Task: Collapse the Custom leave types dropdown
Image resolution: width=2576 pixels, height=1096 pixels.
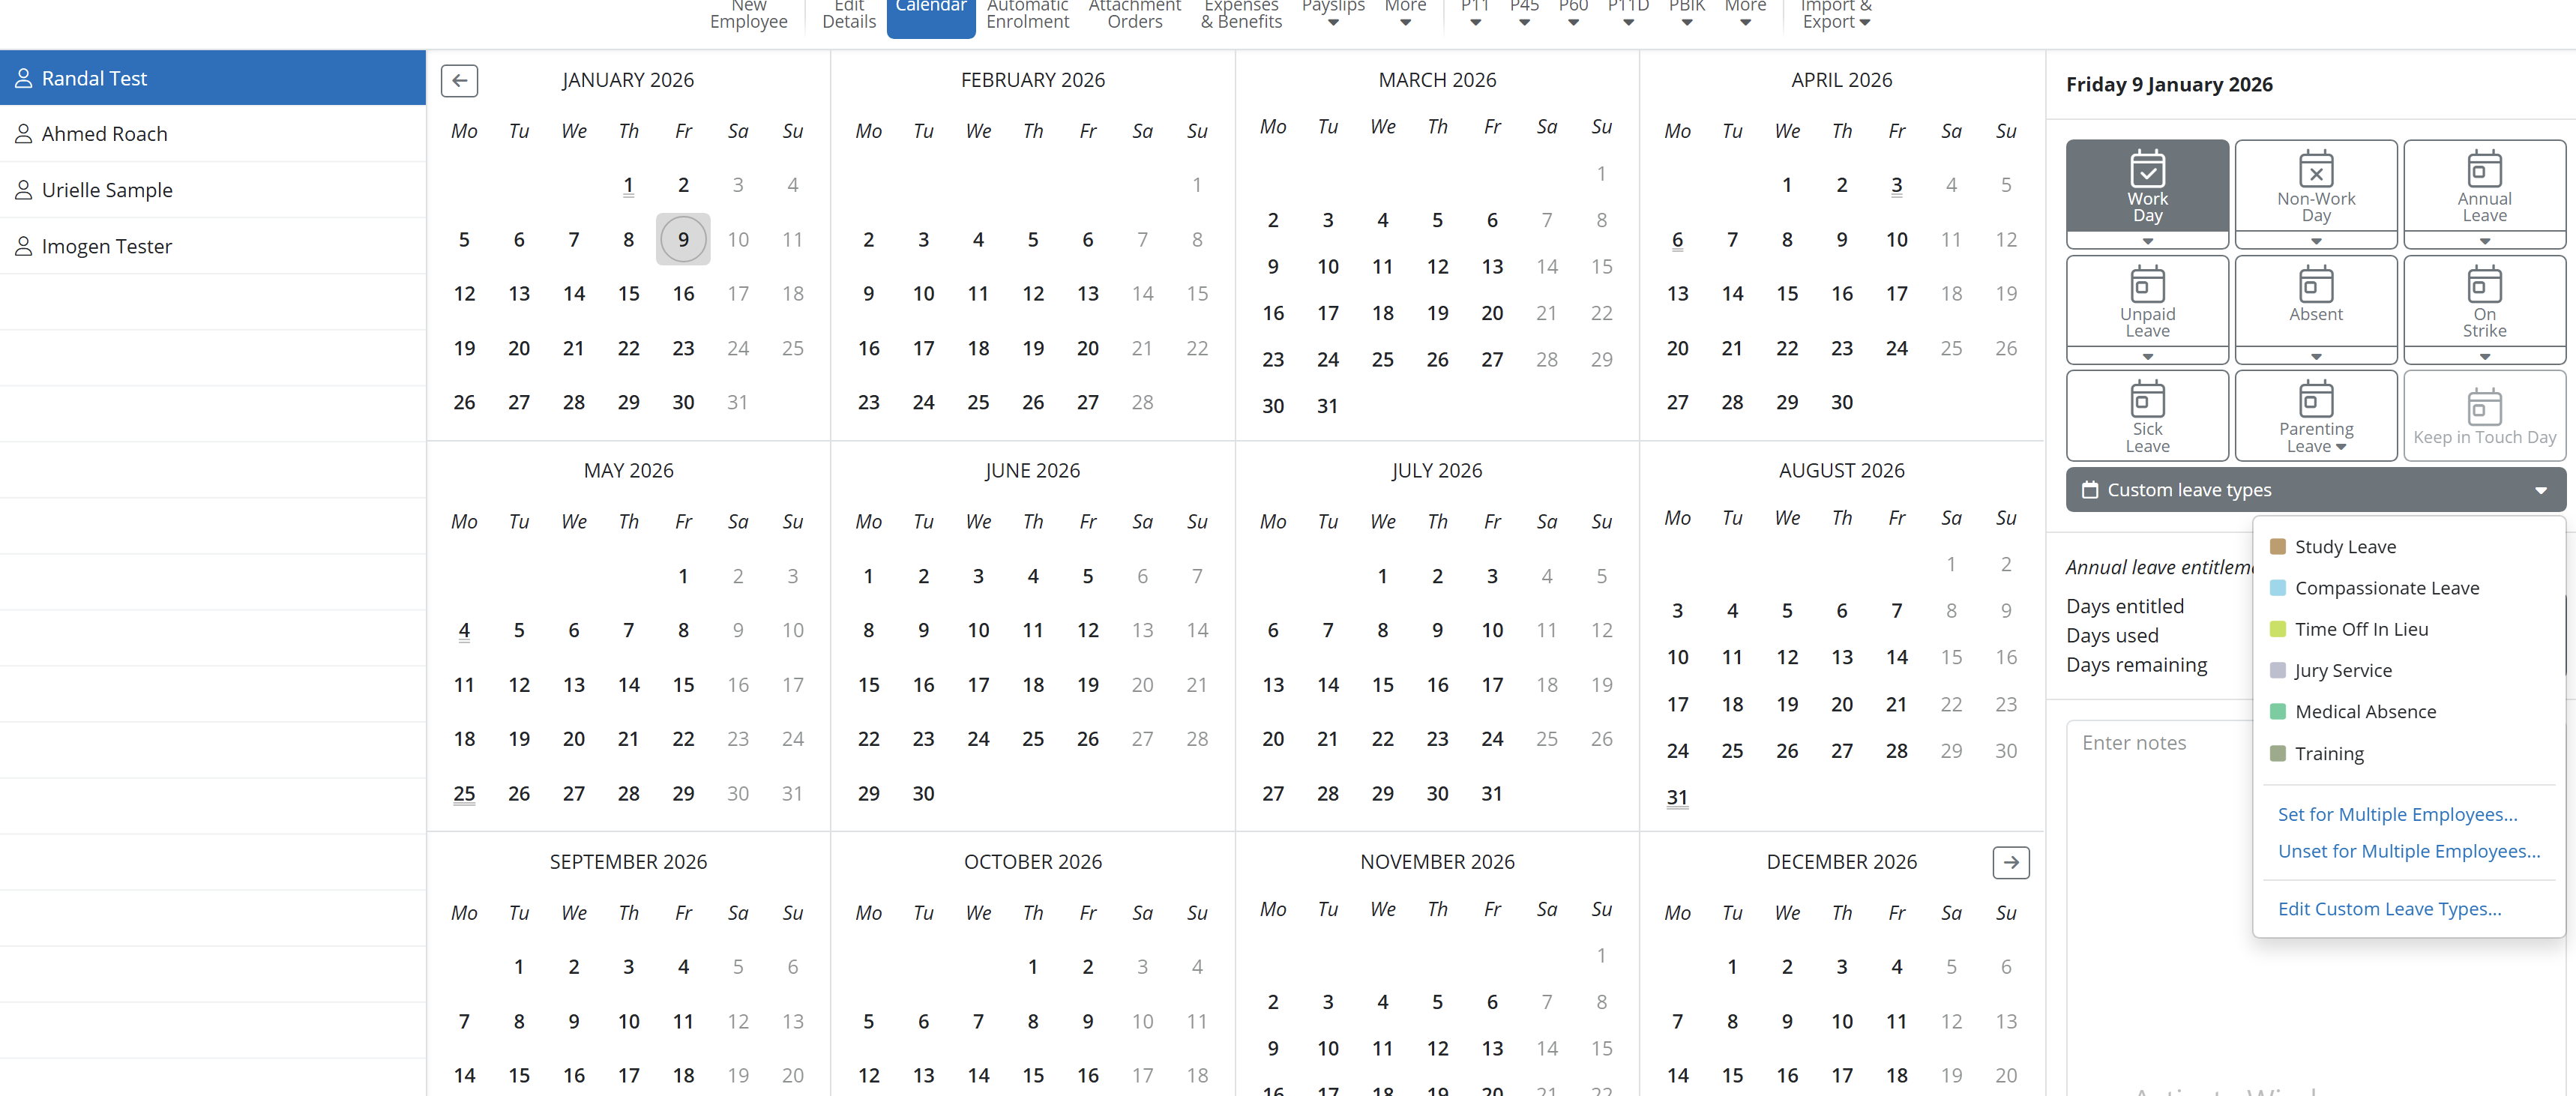Action: [2315, 490]
